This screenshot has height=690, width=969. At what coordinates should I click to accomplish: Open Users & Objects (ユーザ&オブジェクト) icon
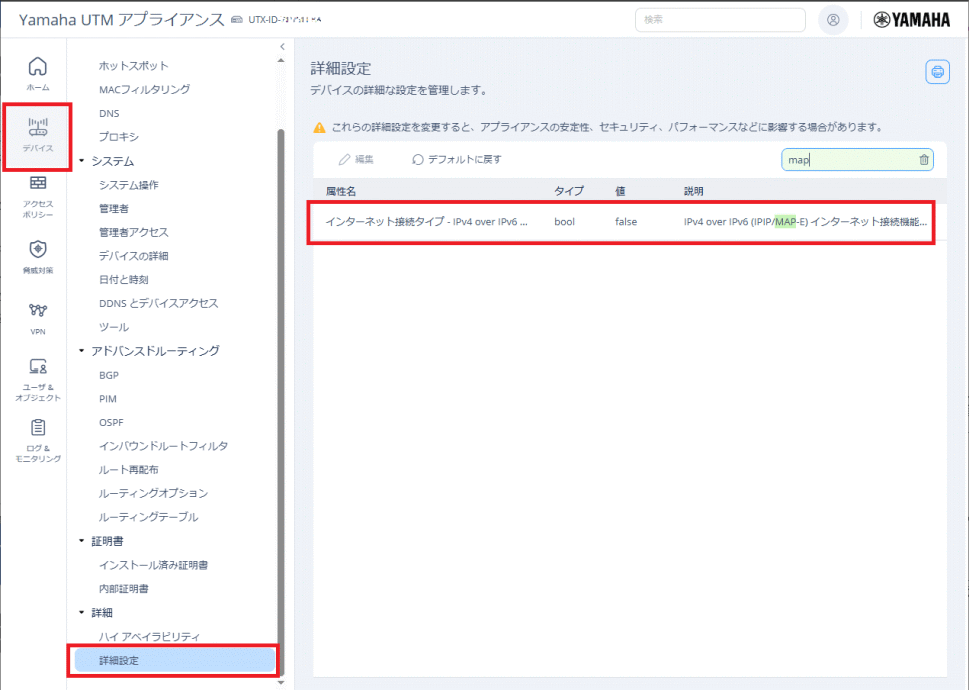pyautogui.click(x=37, y=367)
